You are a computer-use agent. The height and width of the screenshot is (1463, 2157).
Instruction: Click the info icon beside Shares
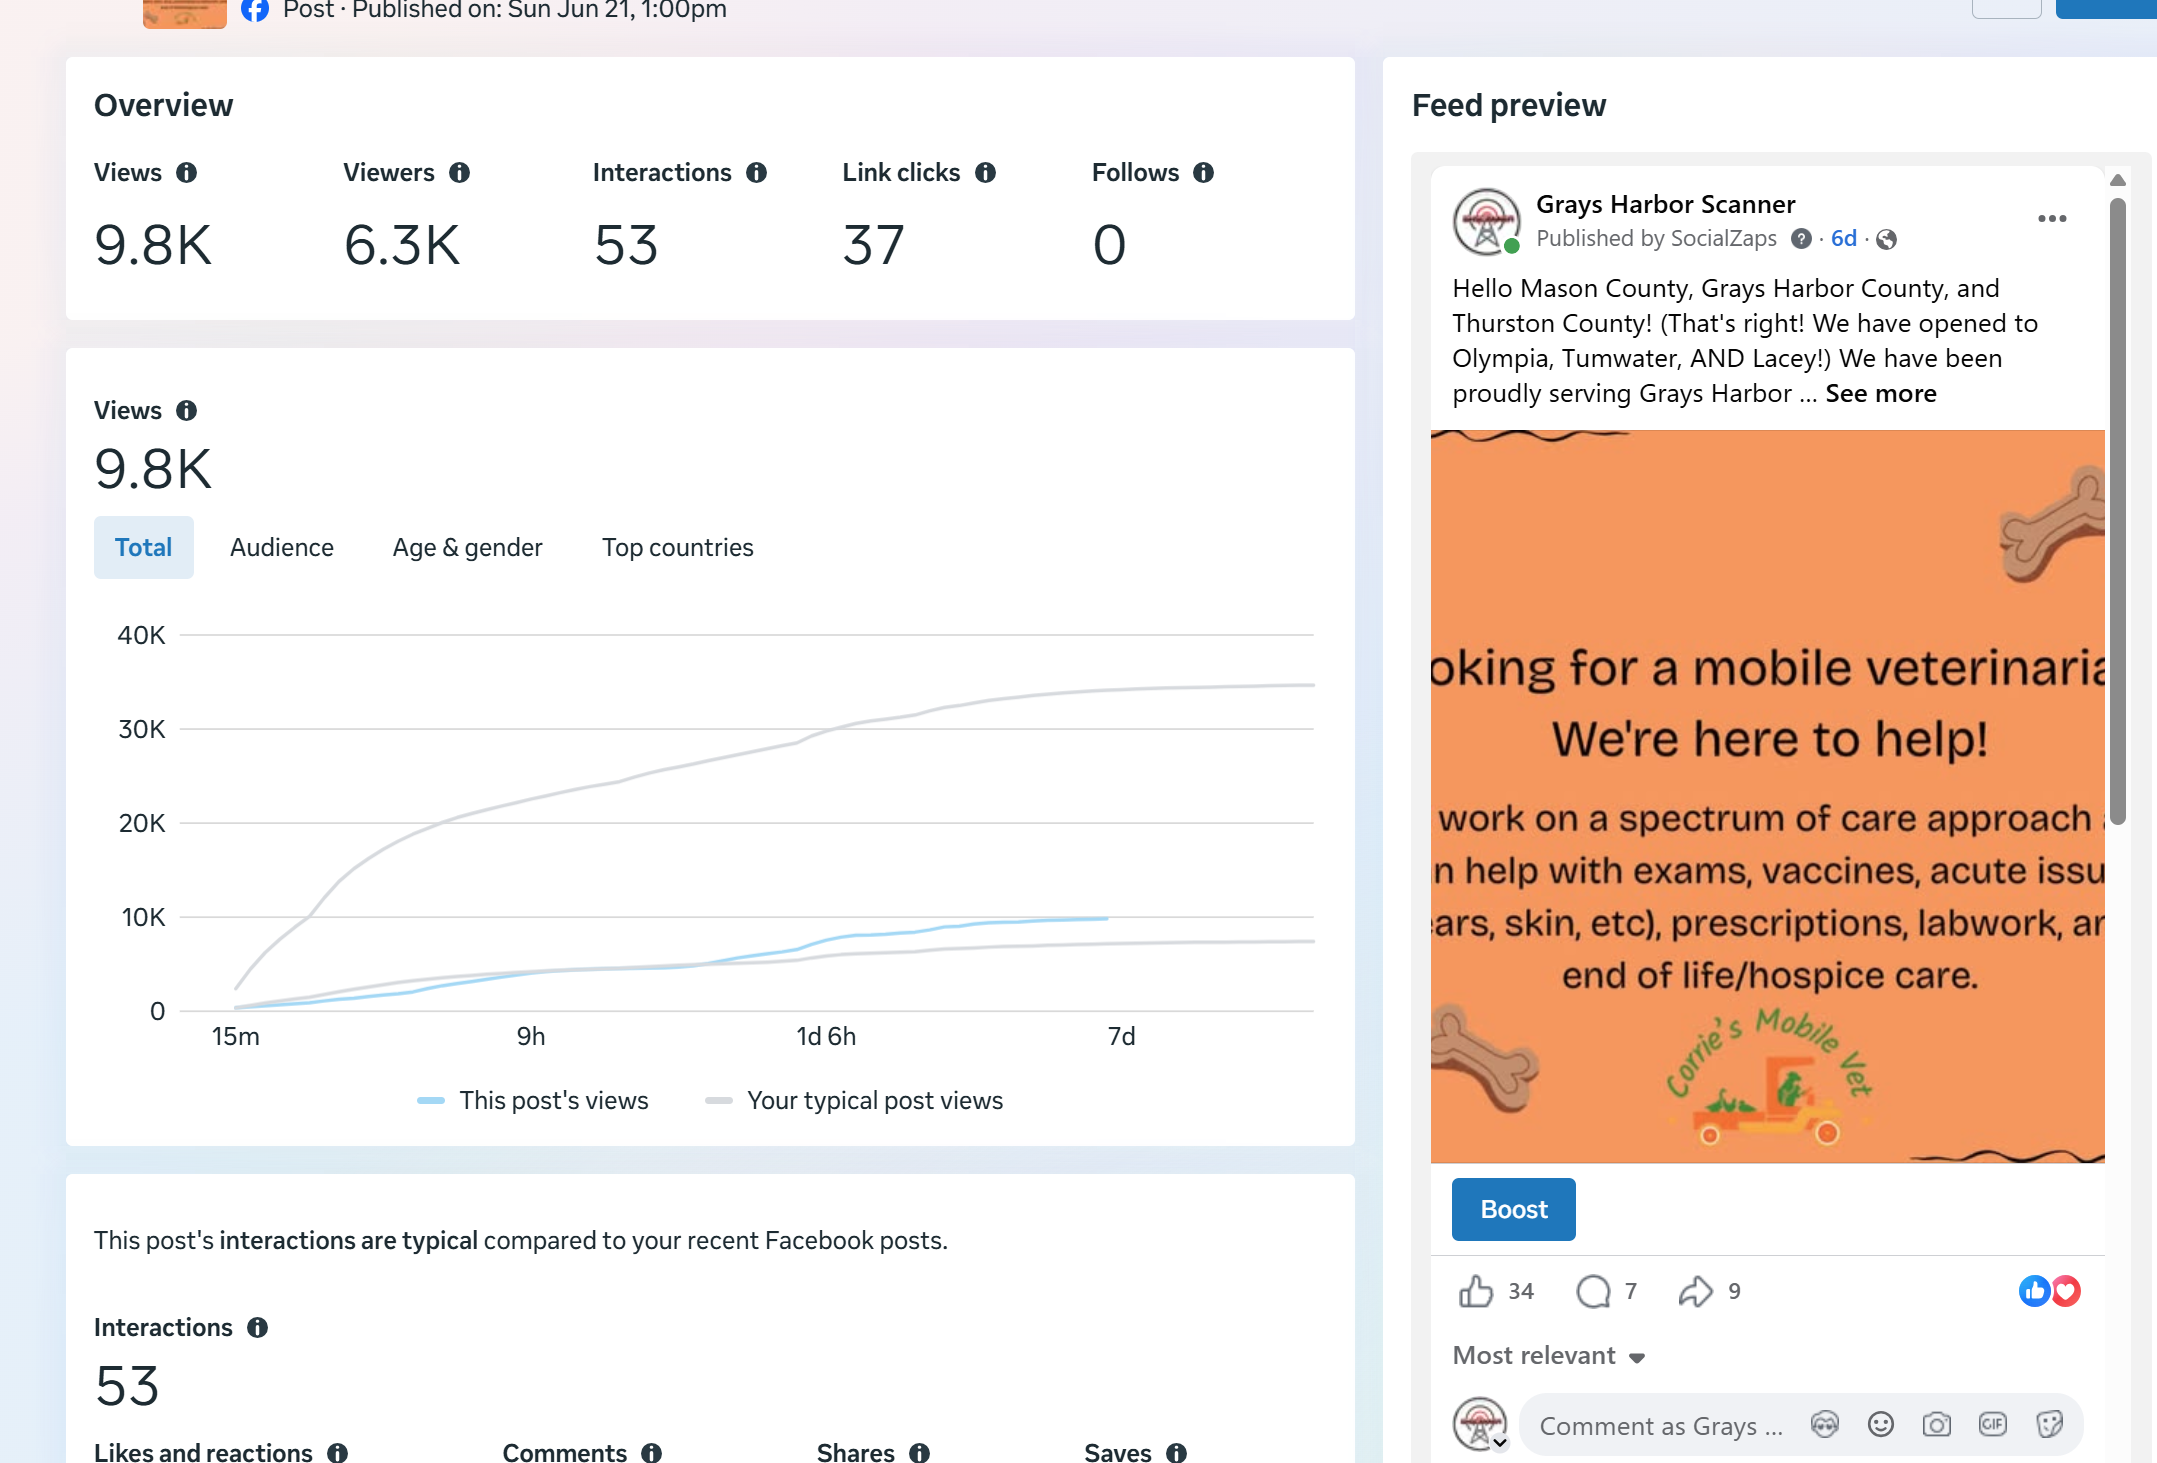[x=919, y=1453]
